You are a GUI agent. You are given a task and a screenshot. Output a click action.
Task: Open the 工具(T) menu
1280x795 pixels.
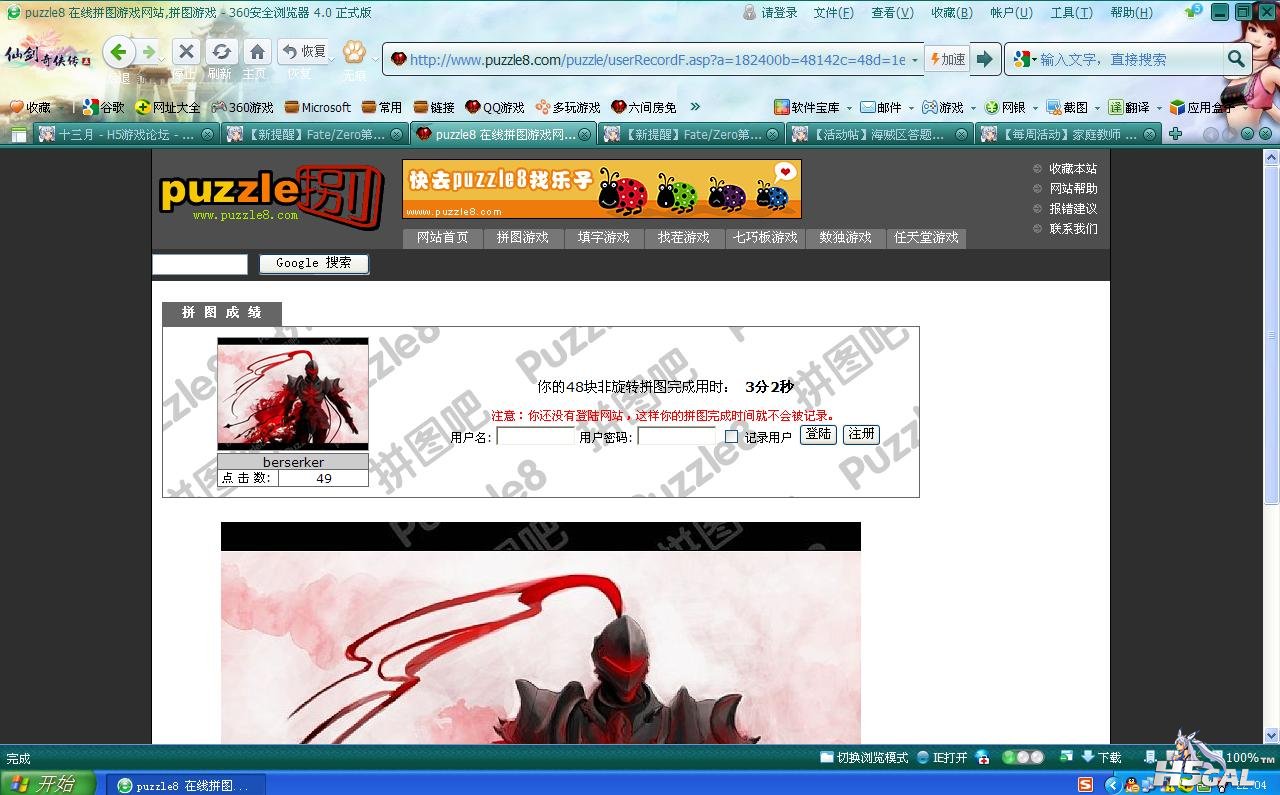(1071, 13)
